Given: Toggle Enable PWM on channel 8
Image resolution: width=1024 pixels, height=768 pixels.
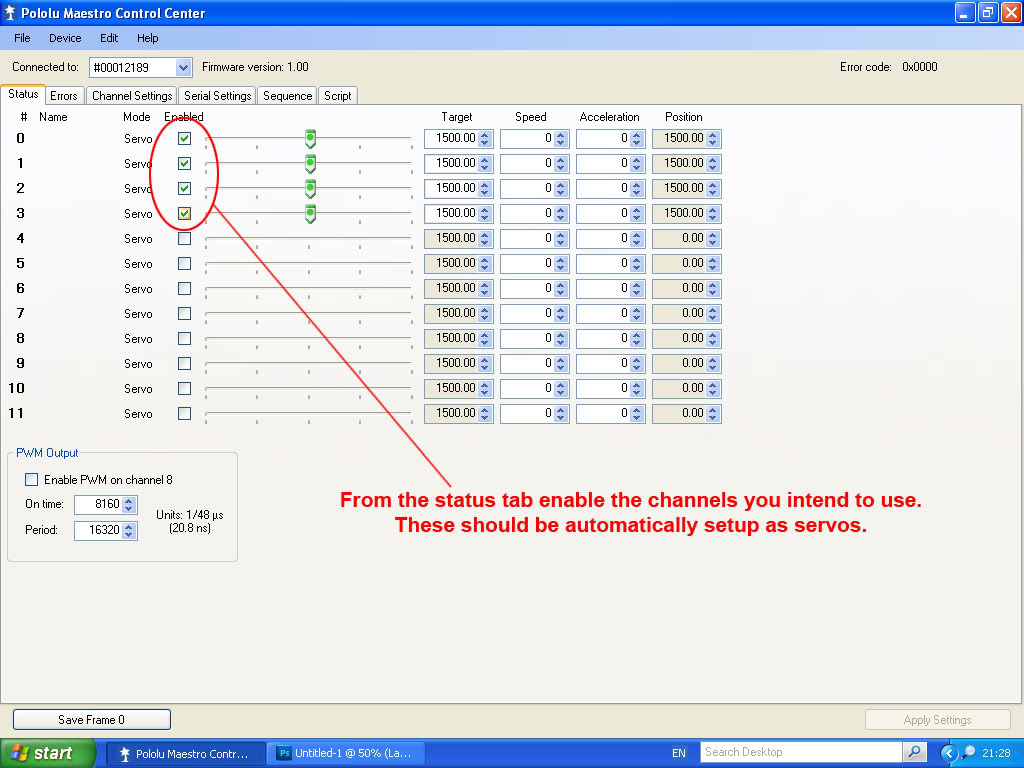Looking at the screenshot, I should coord(31,480).
